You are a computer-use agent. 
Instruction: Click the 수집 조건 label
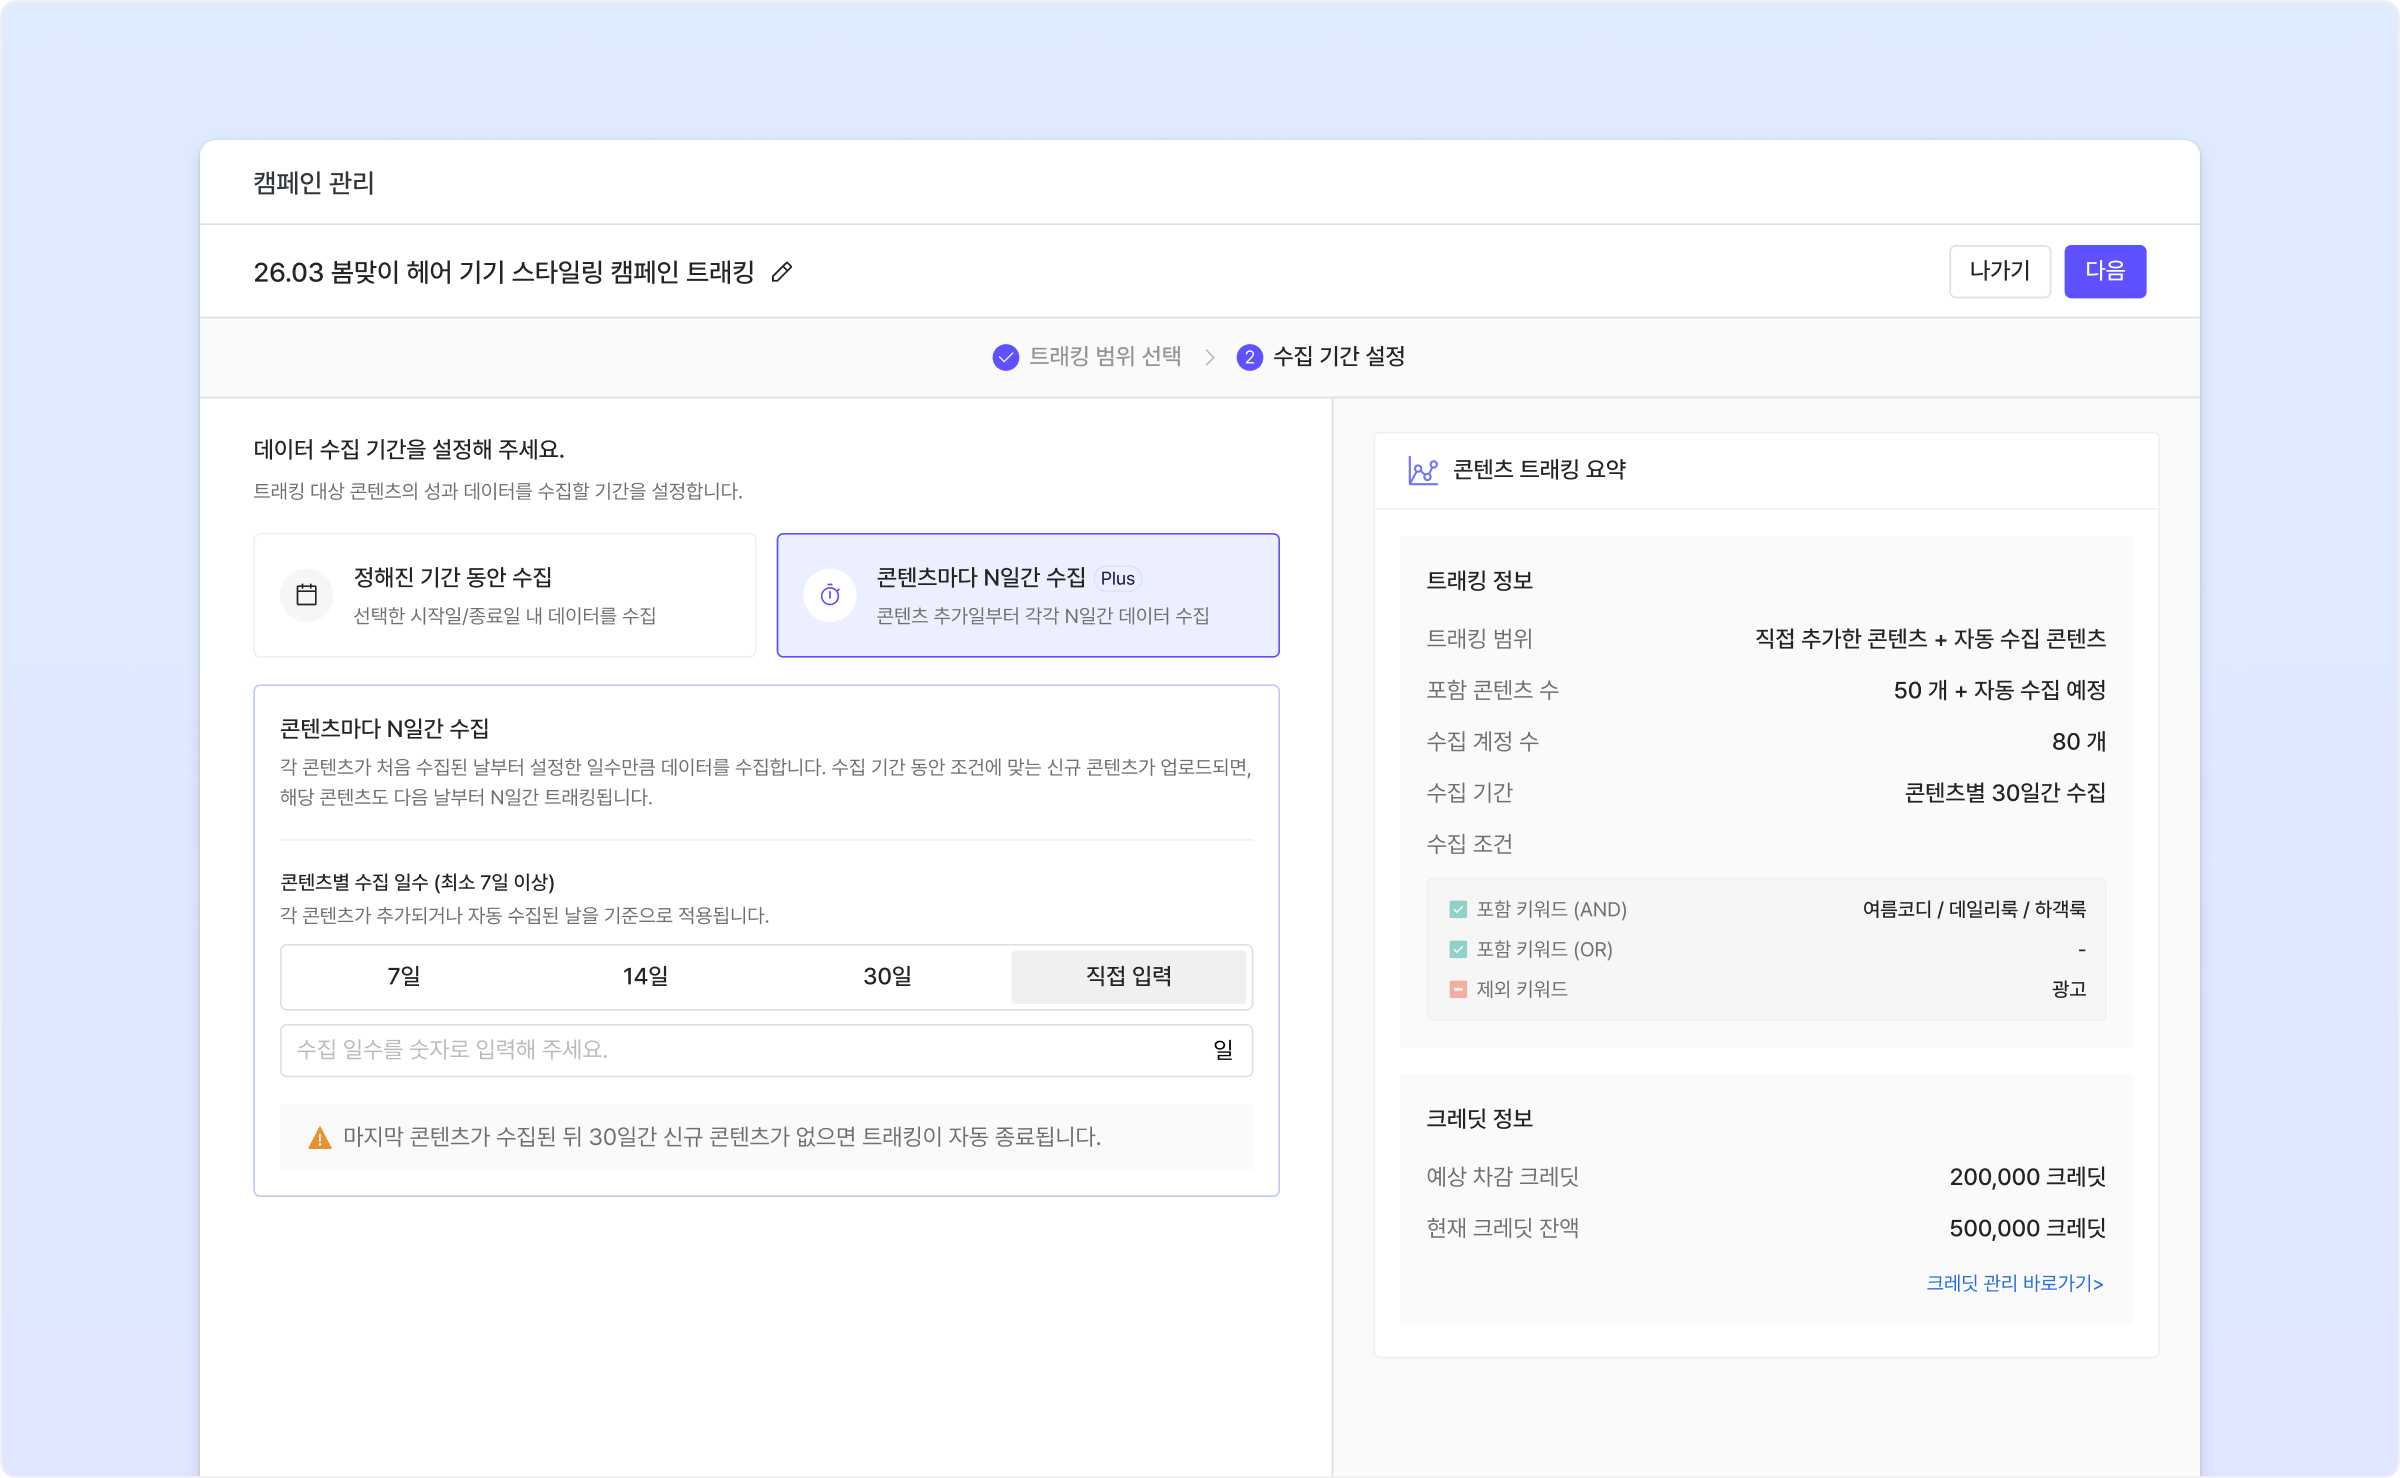tap(1469, 845)
